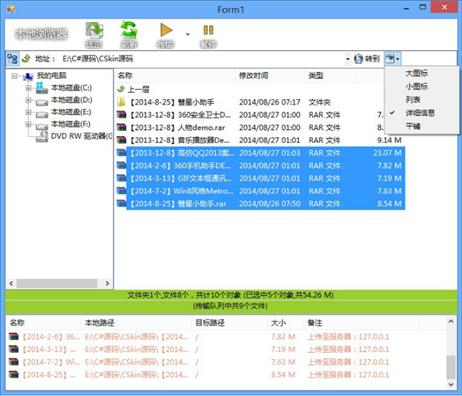Image resolution: width=462 pixels, height=396 pixels.
Task: Click the 修改时间 column header
Action: pyautogui.click(x=253, y=76)
